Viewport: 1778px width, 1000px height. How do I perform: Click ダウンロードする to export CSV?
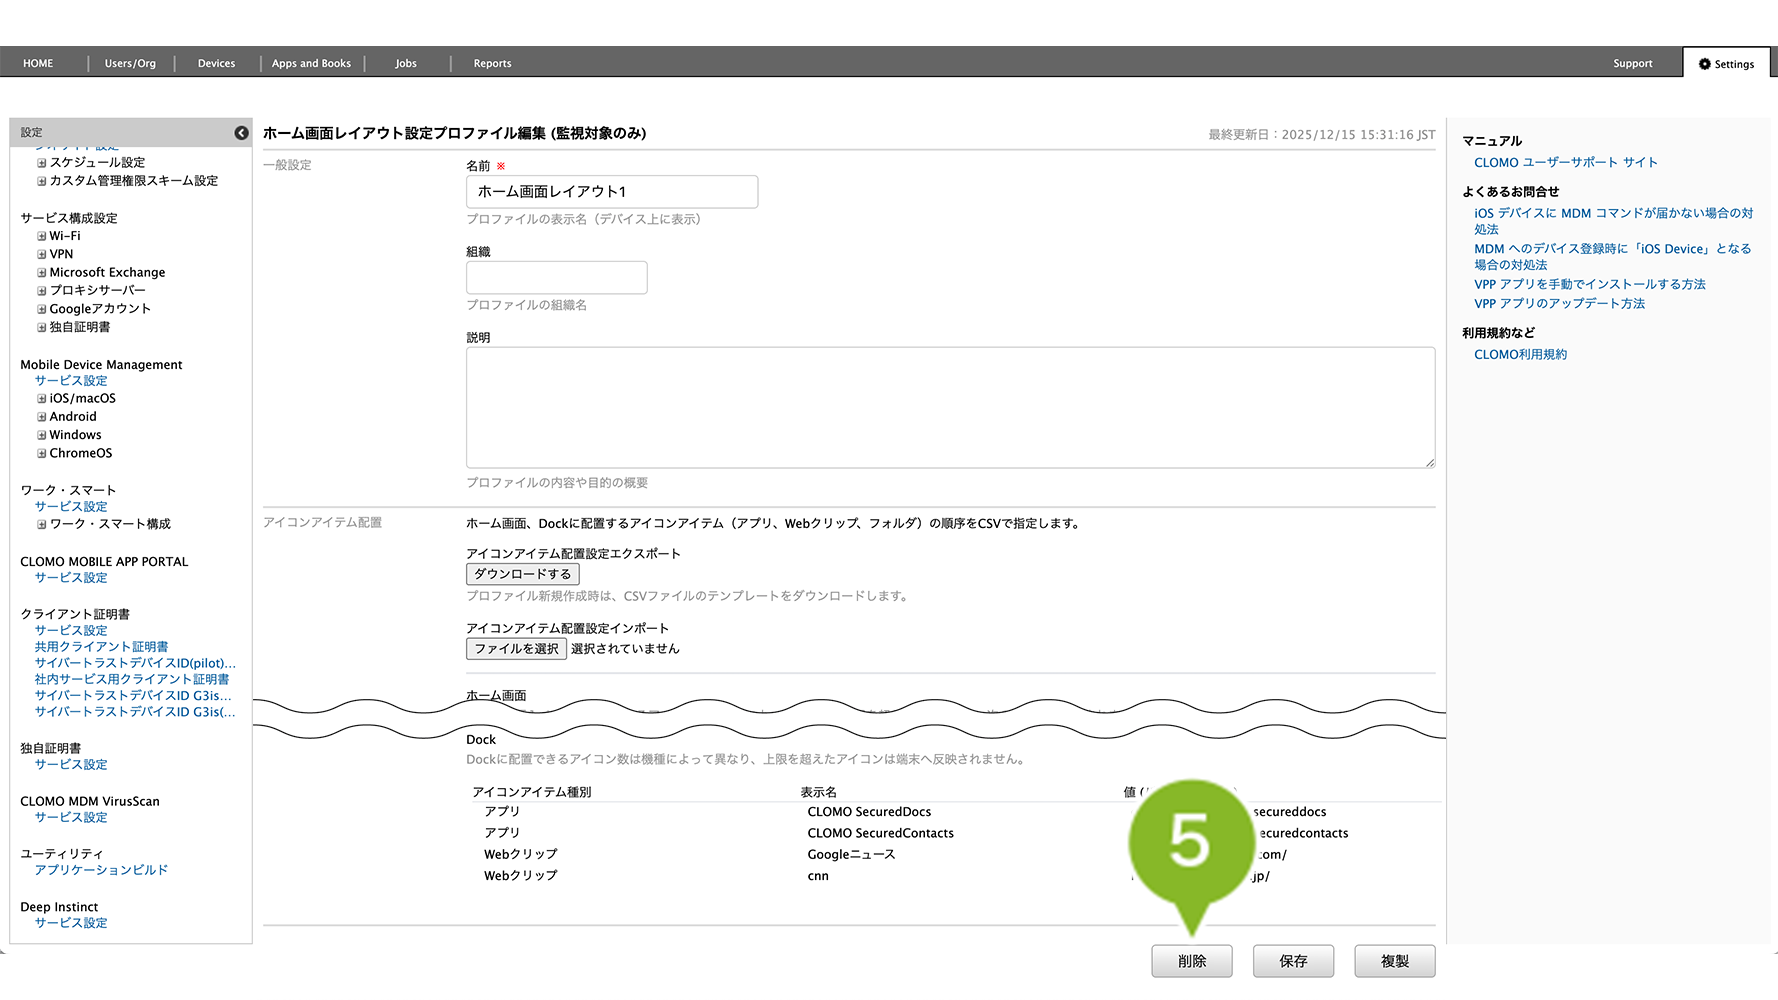coord(522,574)
